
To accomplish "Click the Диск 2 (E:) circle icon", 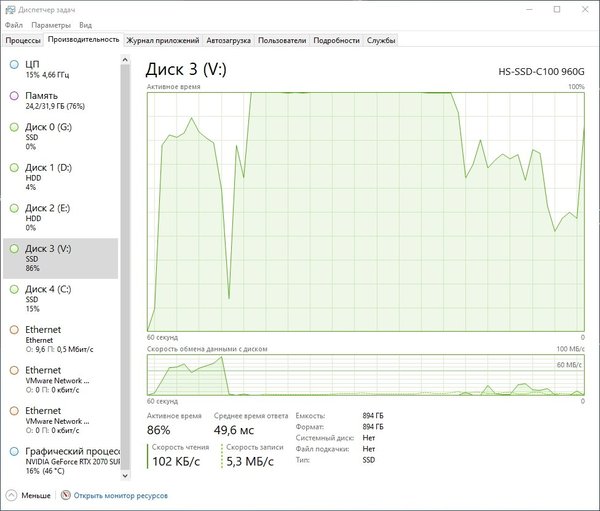I will click(x=14, y=208).
